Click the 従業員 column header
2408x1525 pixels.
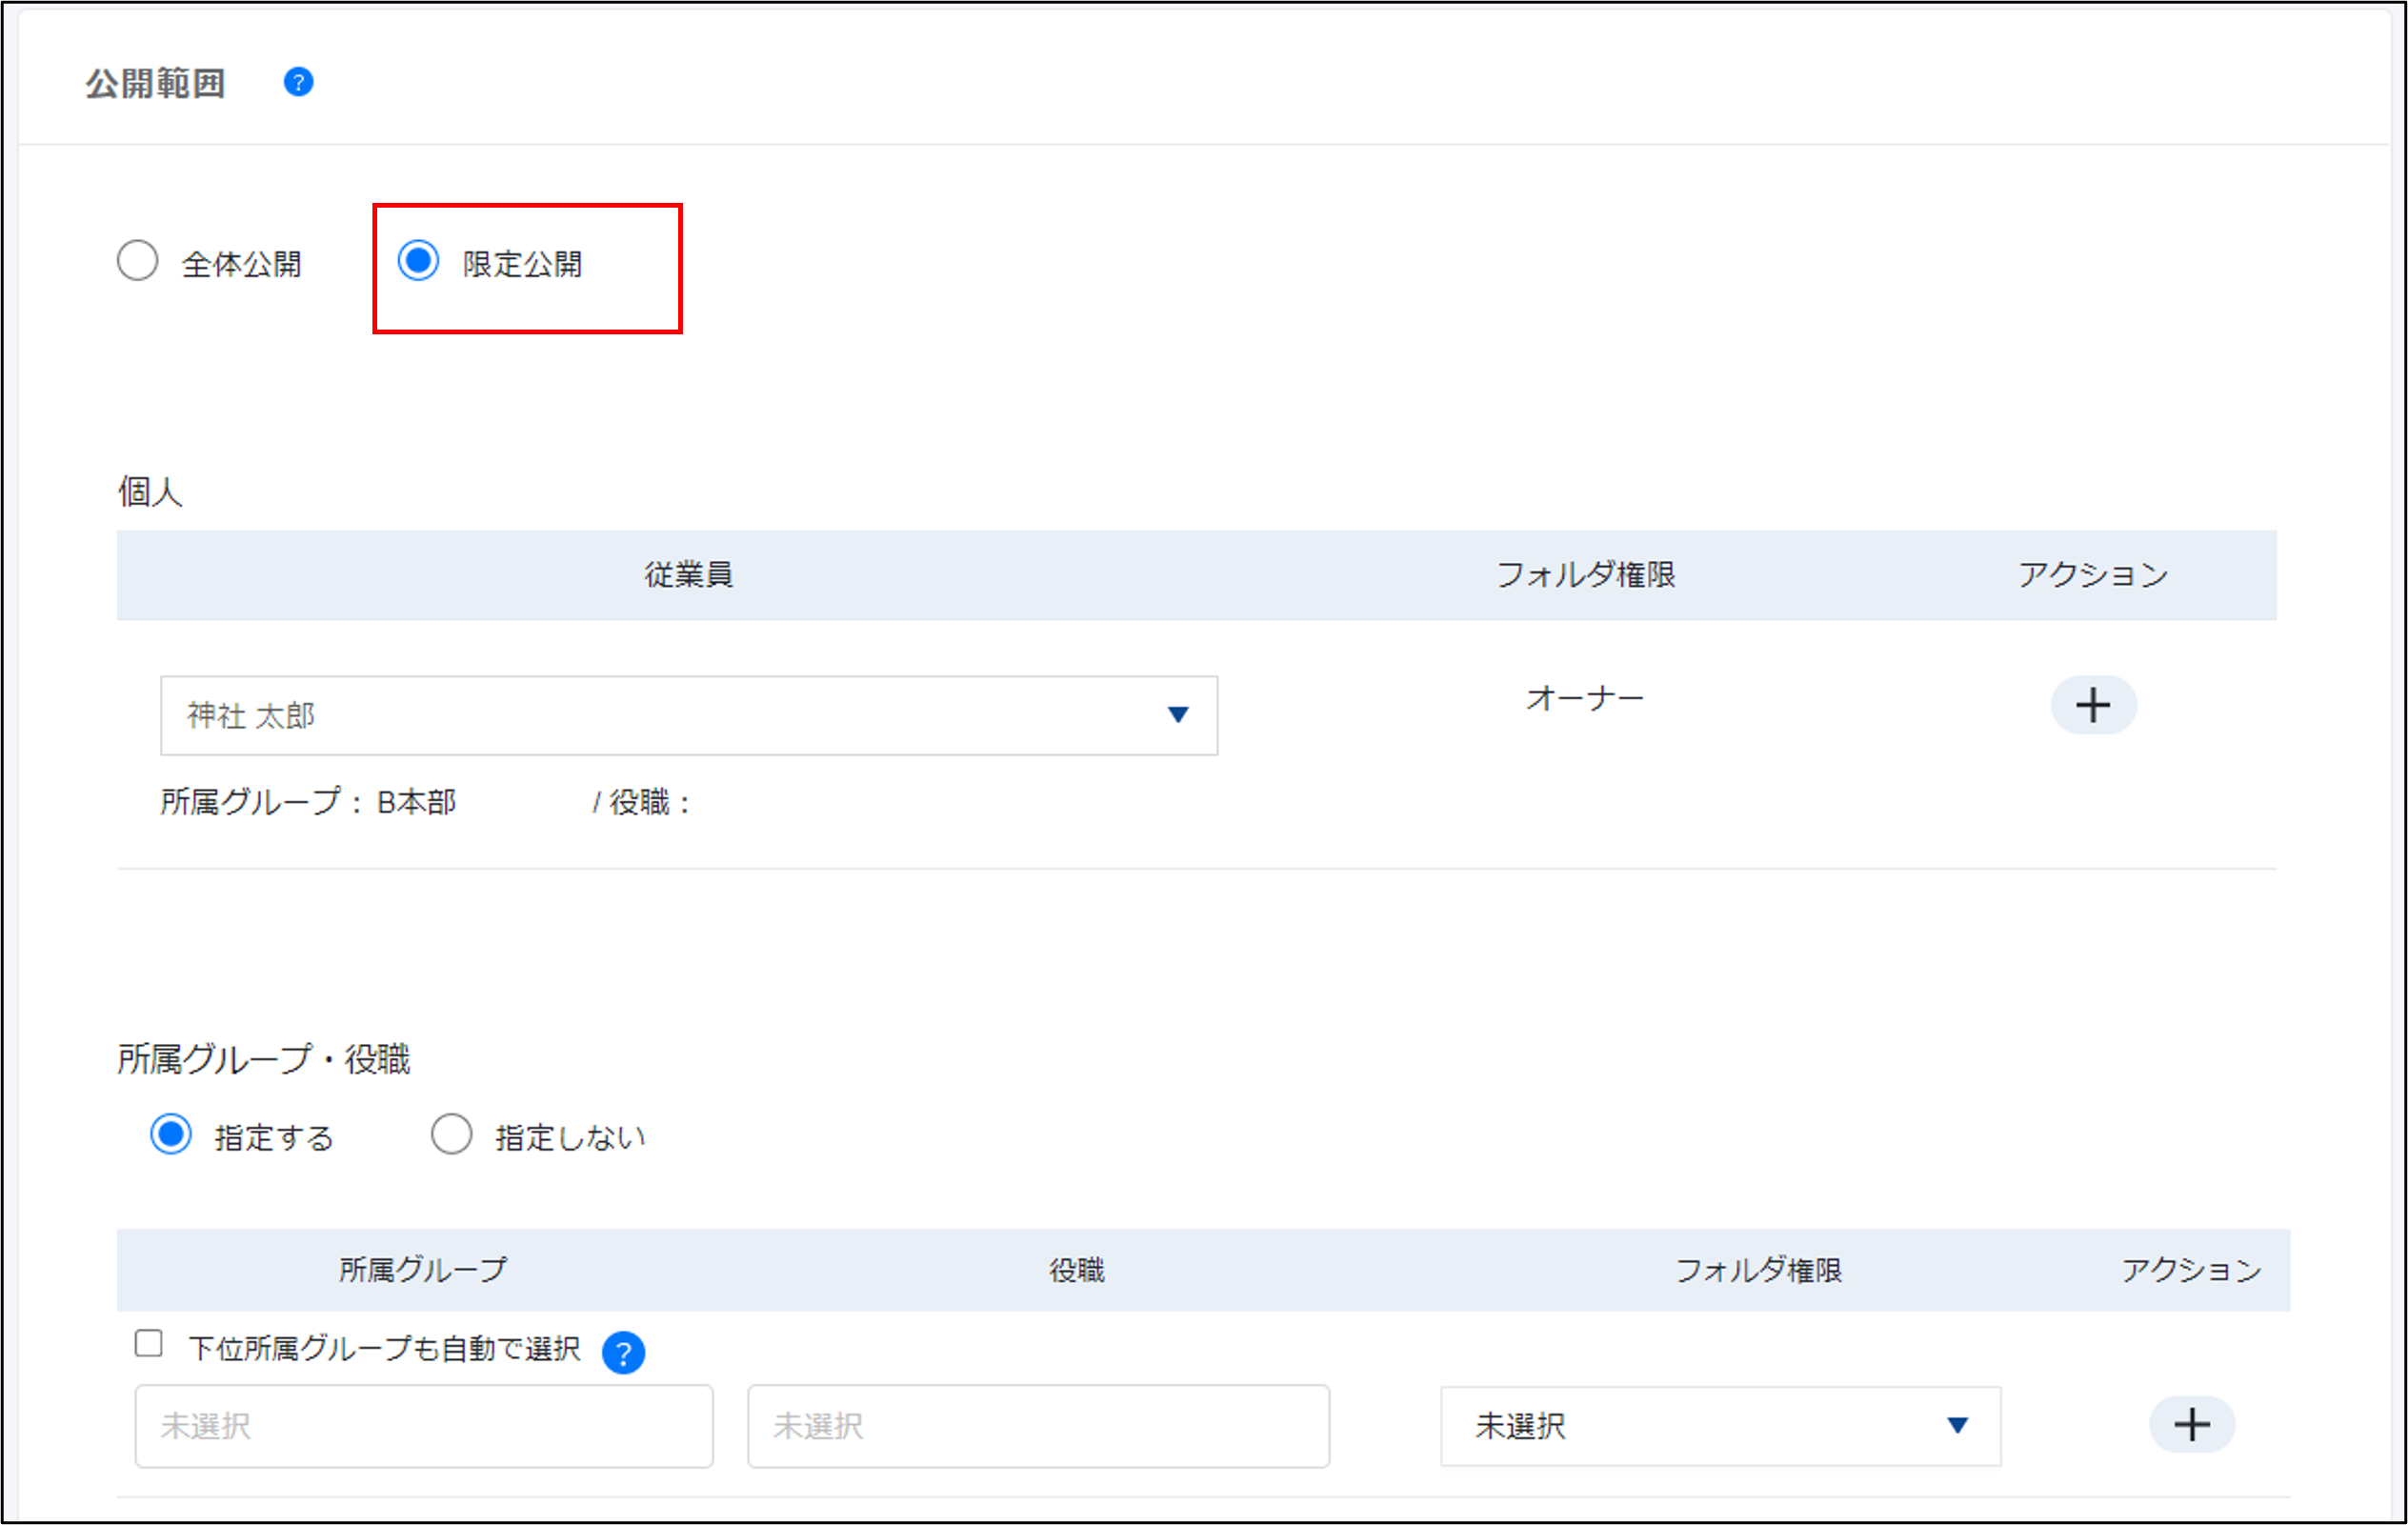[688, 575]
